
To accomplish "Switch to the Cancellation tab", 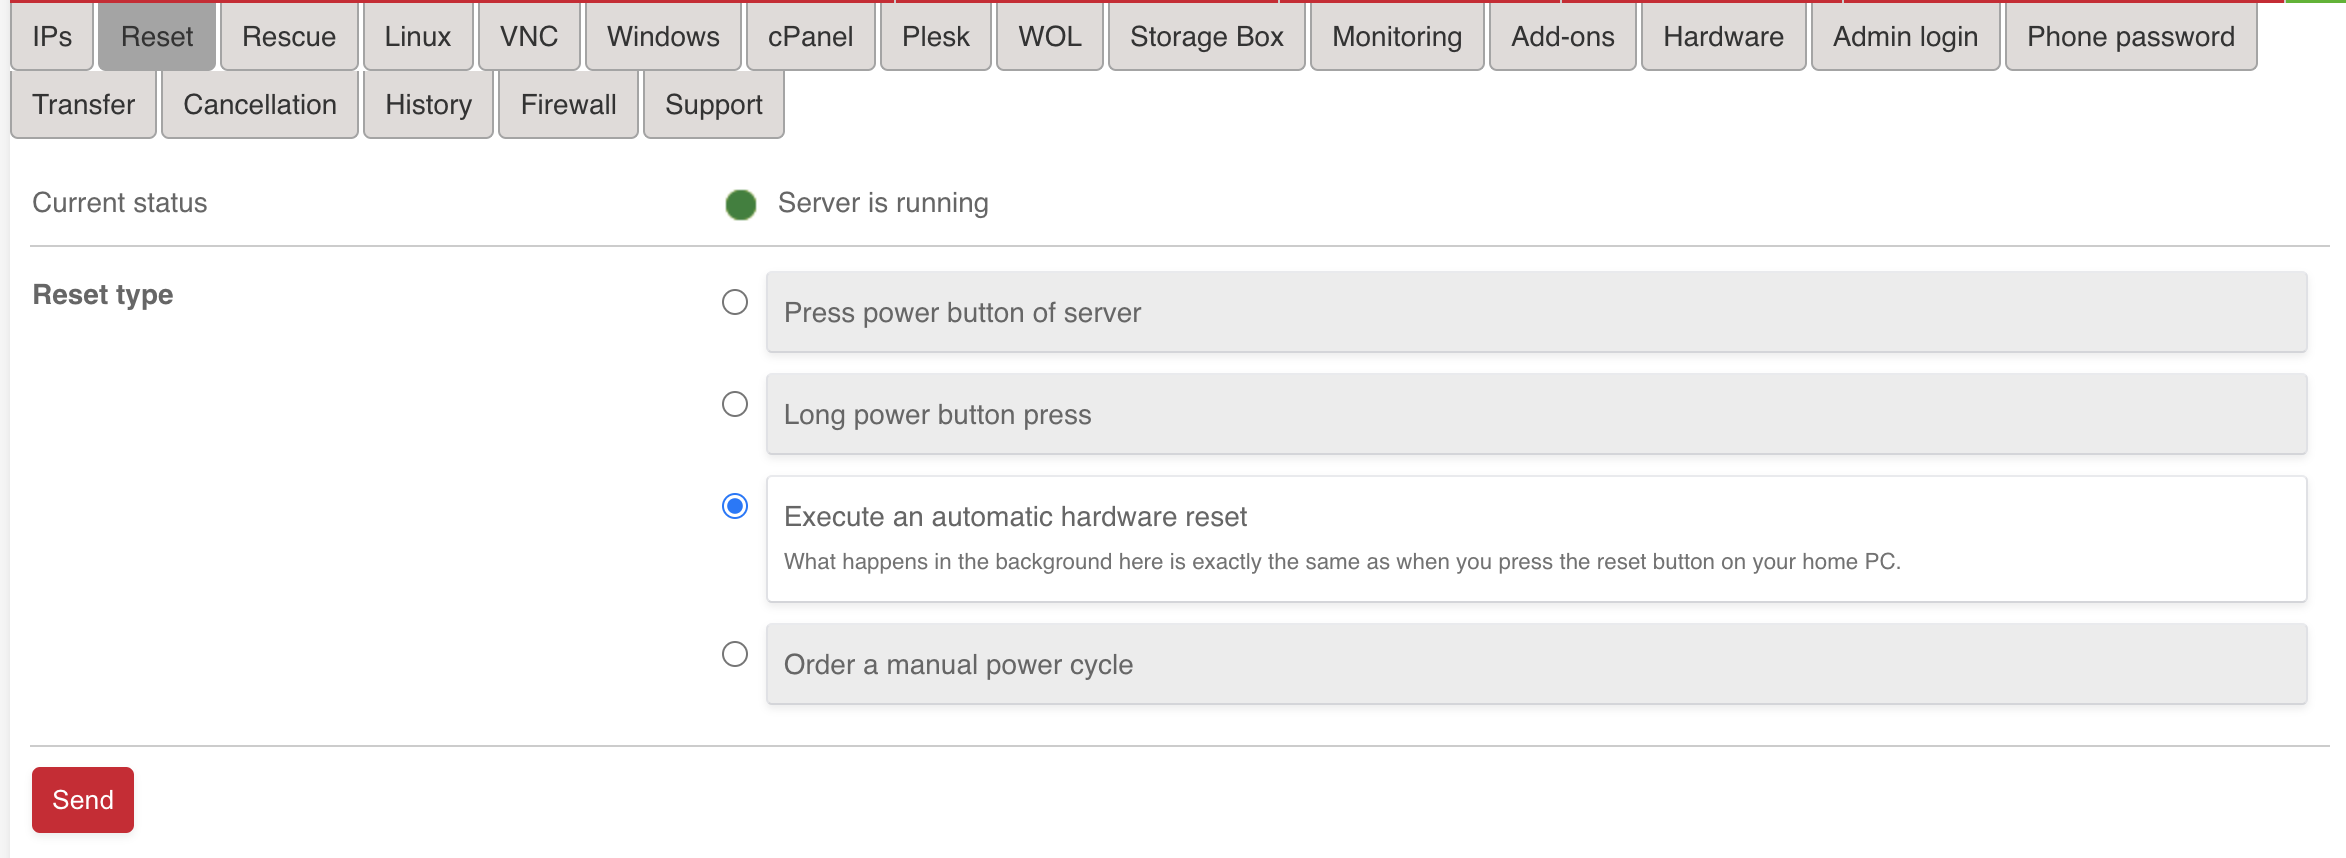I will tap(260, 105).
